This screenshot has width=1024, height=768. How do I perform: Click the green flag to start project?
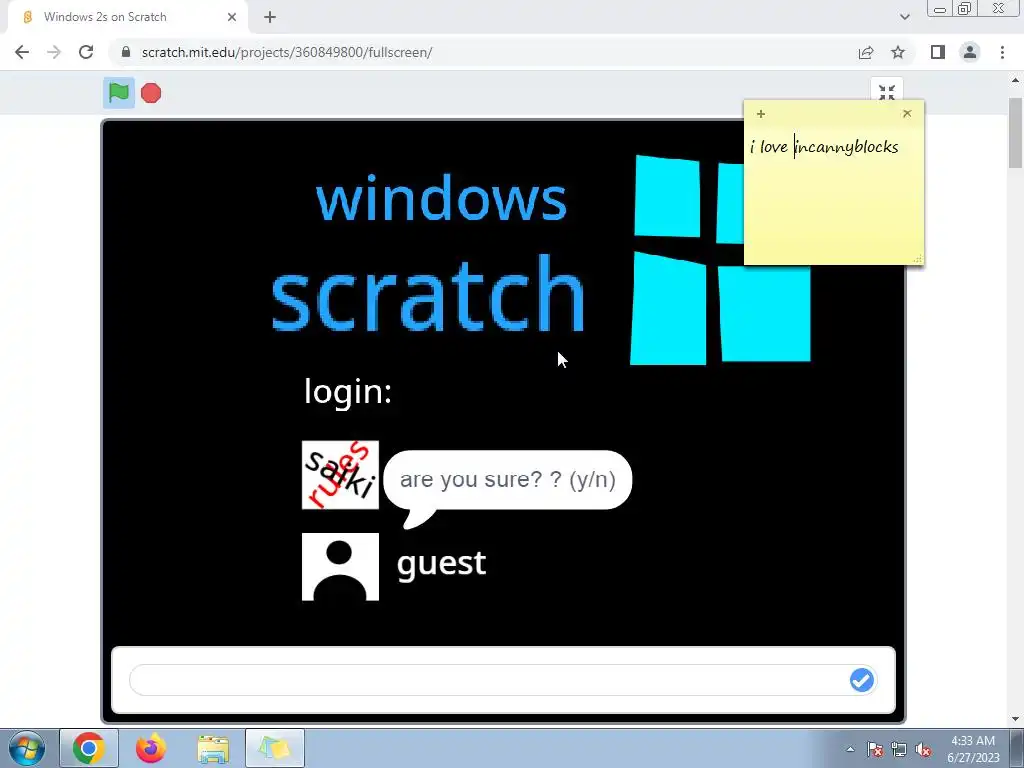pos(119,93)
